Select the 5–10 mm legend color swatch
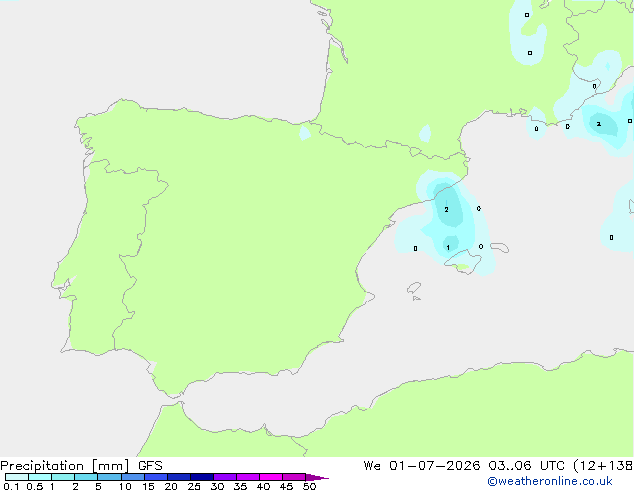The height and width of the screenshot is (490, 634). [x=109, y=477]
